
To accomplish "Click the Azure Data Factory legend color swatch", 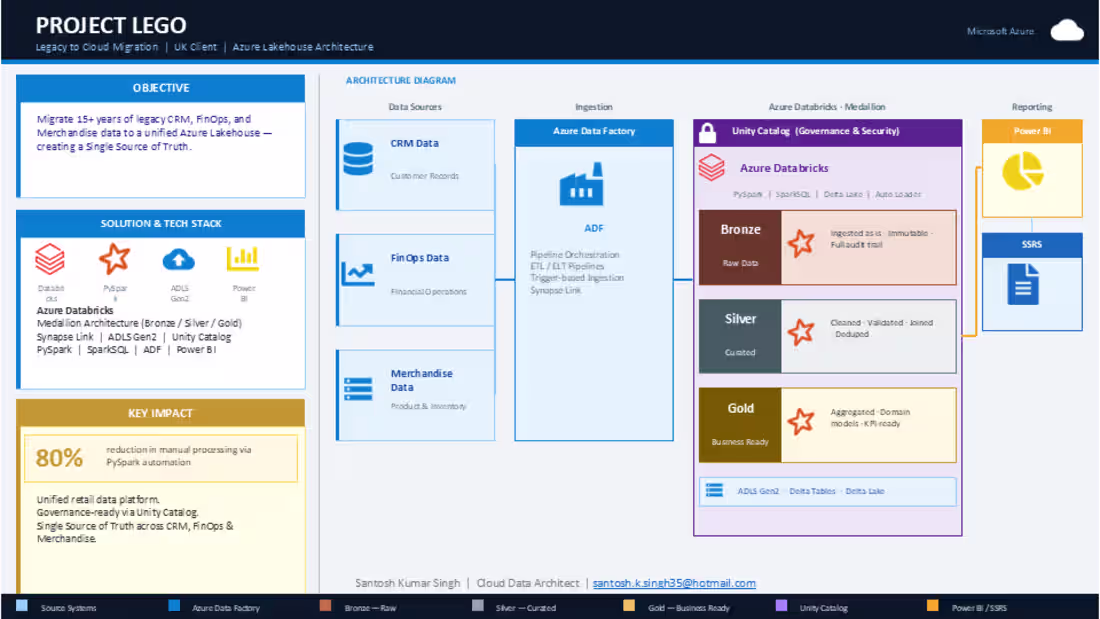I will coord(174,606).
